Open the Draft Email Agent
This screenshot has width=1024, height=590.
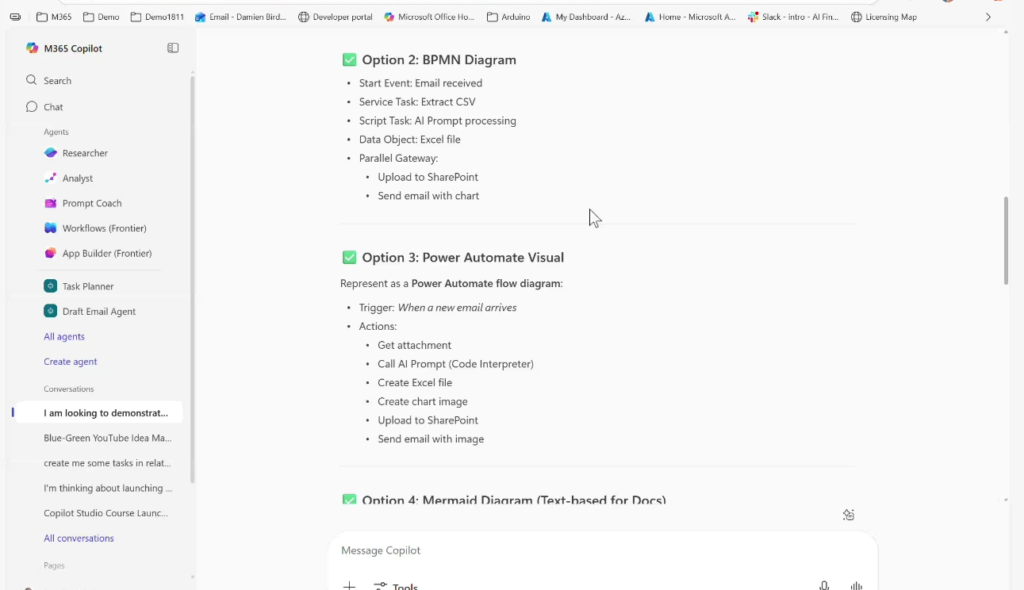(98, 311)
